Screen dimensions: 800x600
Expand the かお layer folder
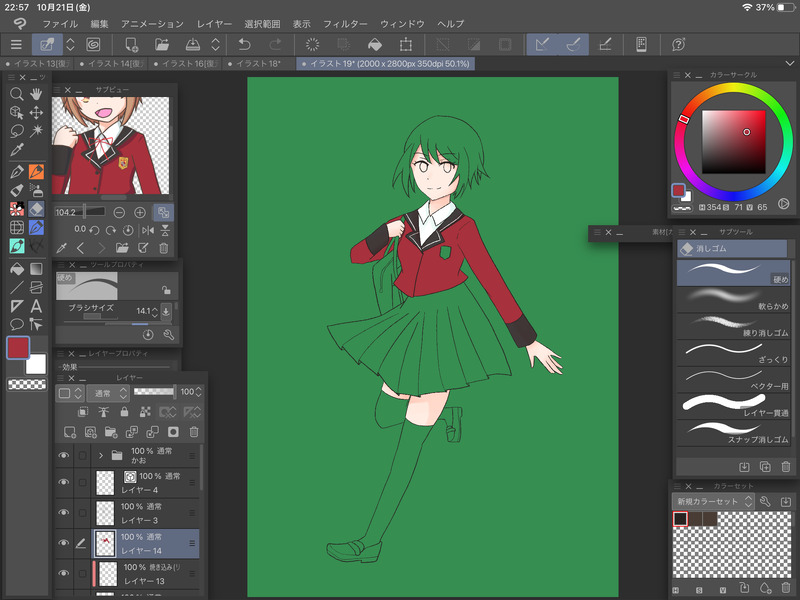point(101,455)
